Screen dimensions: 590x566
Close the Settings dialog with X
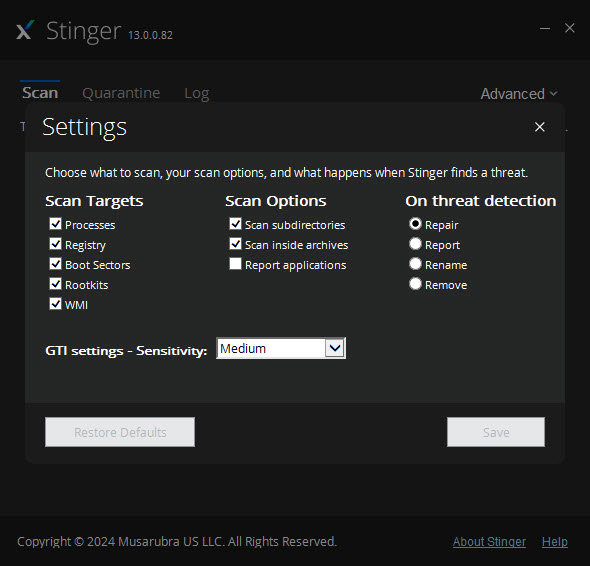[540, 127]
